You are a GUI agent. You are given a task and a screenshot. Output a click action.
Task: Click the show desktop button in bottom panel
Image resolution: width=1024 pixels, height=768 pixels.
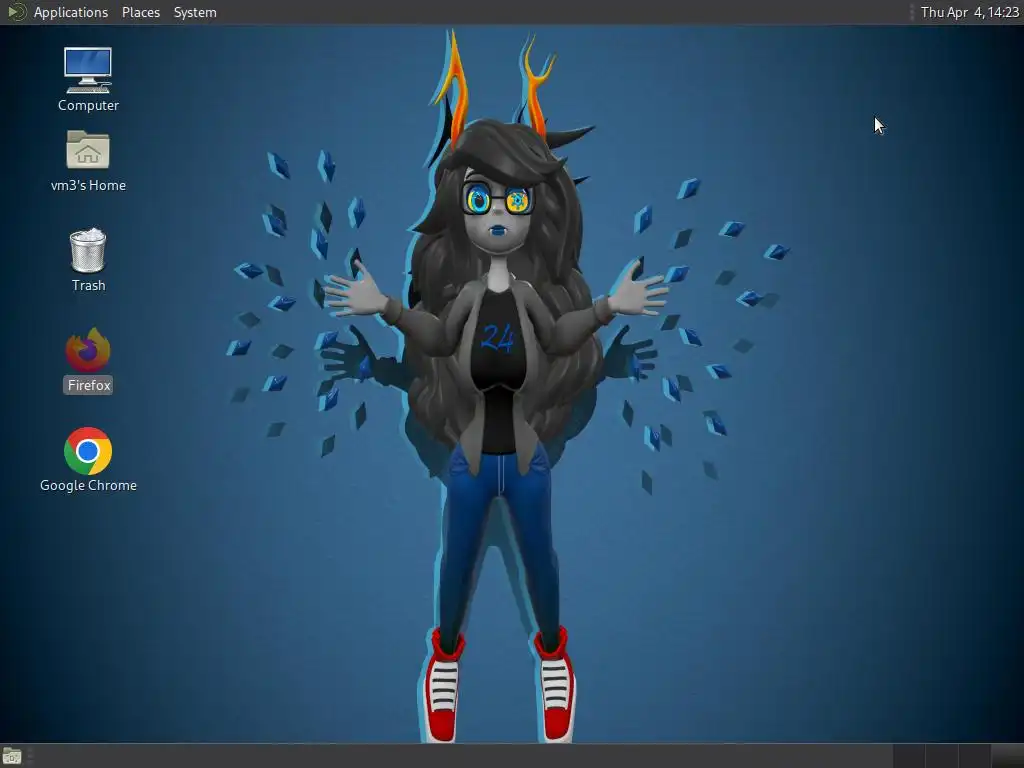click(x=12, y=756)
